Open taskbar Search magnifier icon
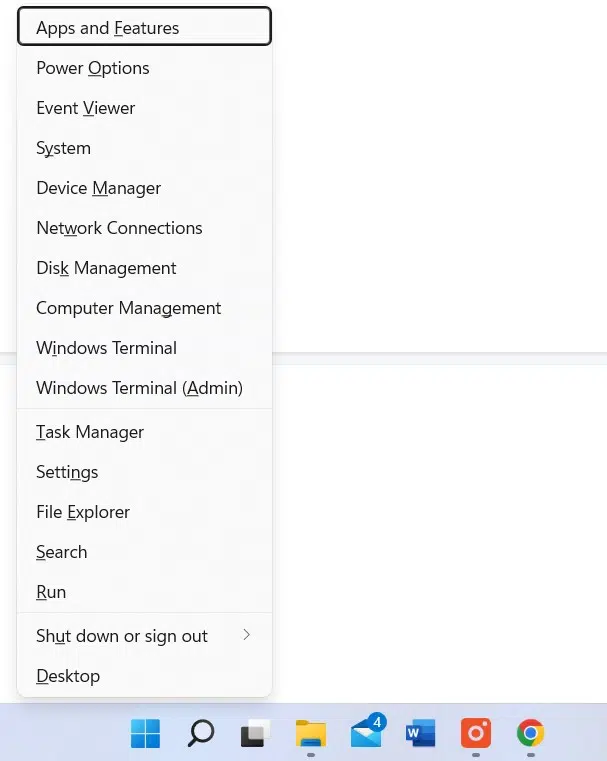Image resolution: width=607 pixels, height=761 pixels. (x=200, y=734)
